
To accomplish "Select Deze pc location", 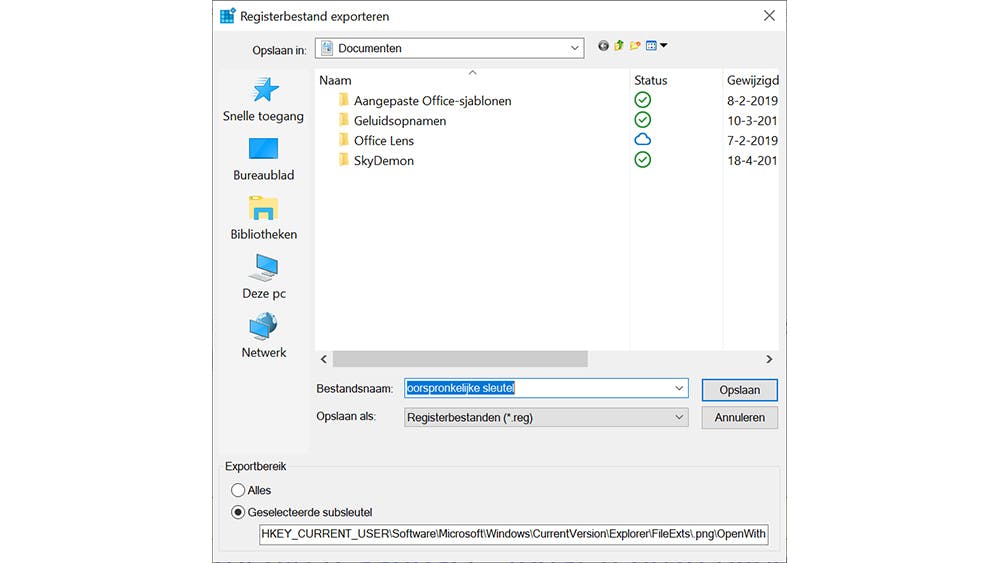I will click(x=263, y=277).
